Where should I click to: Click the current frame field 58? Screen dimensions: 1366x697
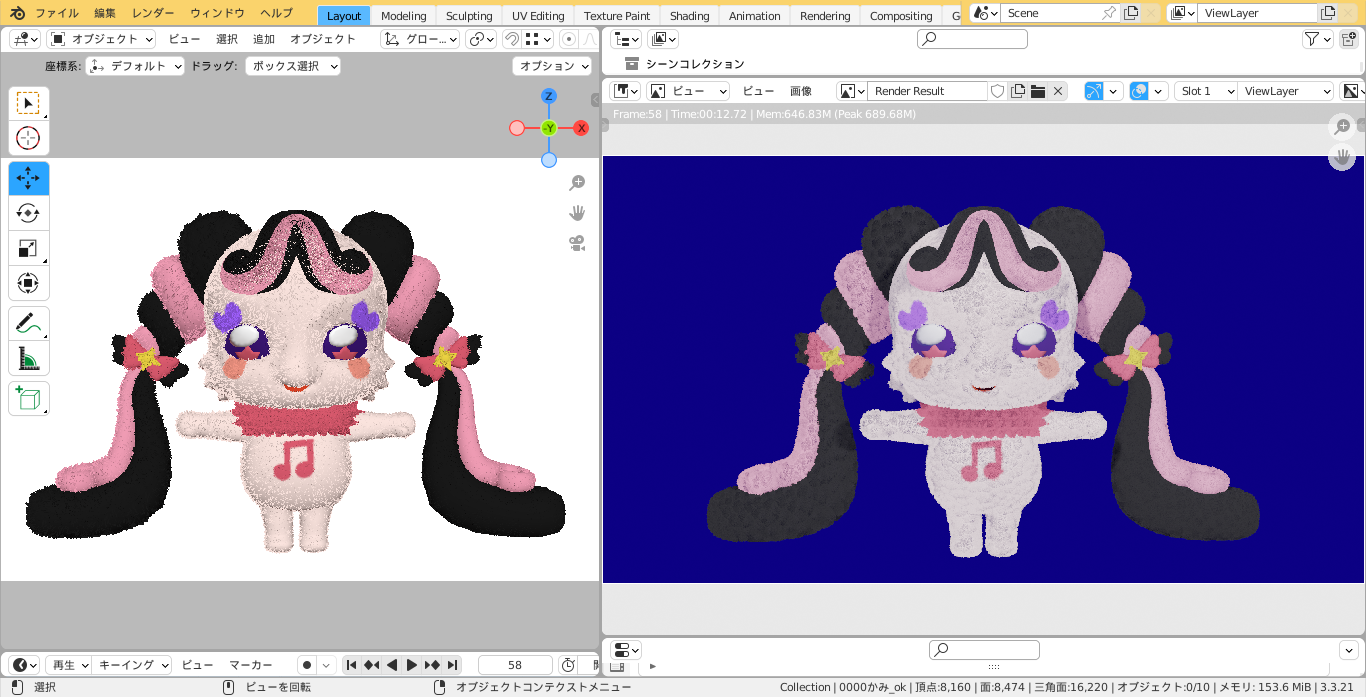coord(515,665)
